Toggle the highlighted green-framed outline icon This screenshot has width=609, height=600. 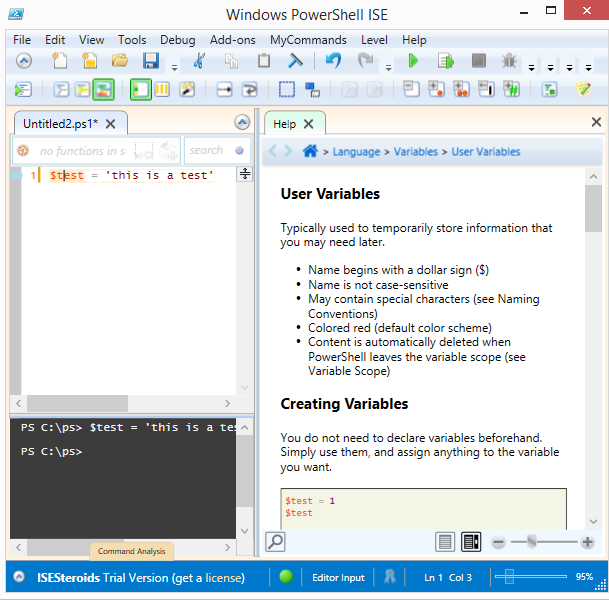[x=103, y=90]
